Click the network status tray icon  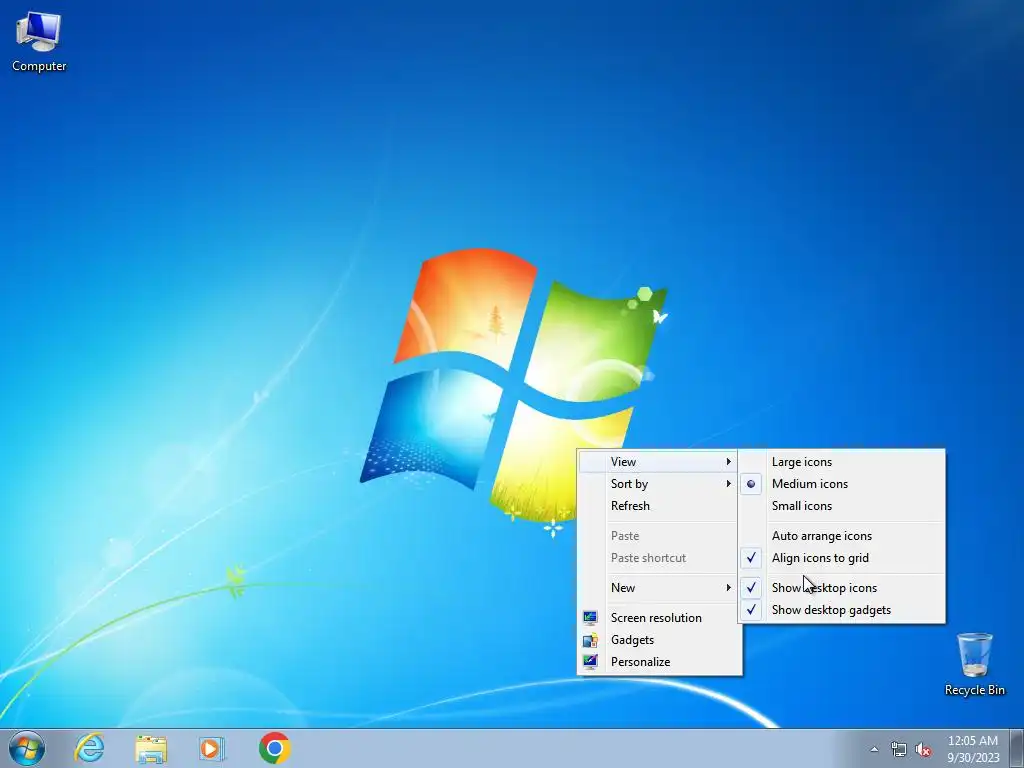[x=899, y=749]
